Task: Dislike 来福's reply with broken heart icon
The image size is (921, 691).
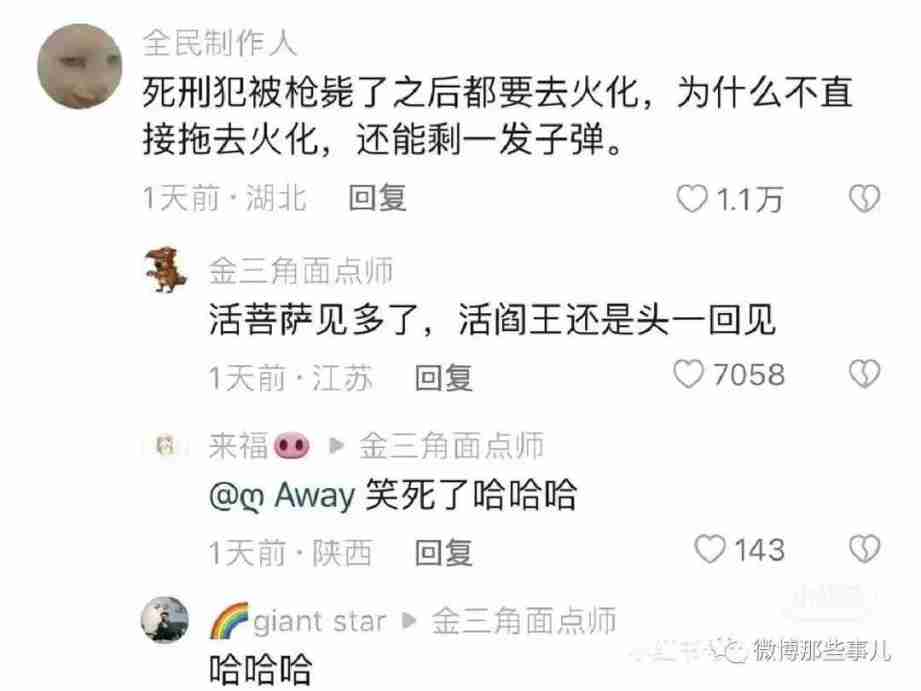Action: 864,549
